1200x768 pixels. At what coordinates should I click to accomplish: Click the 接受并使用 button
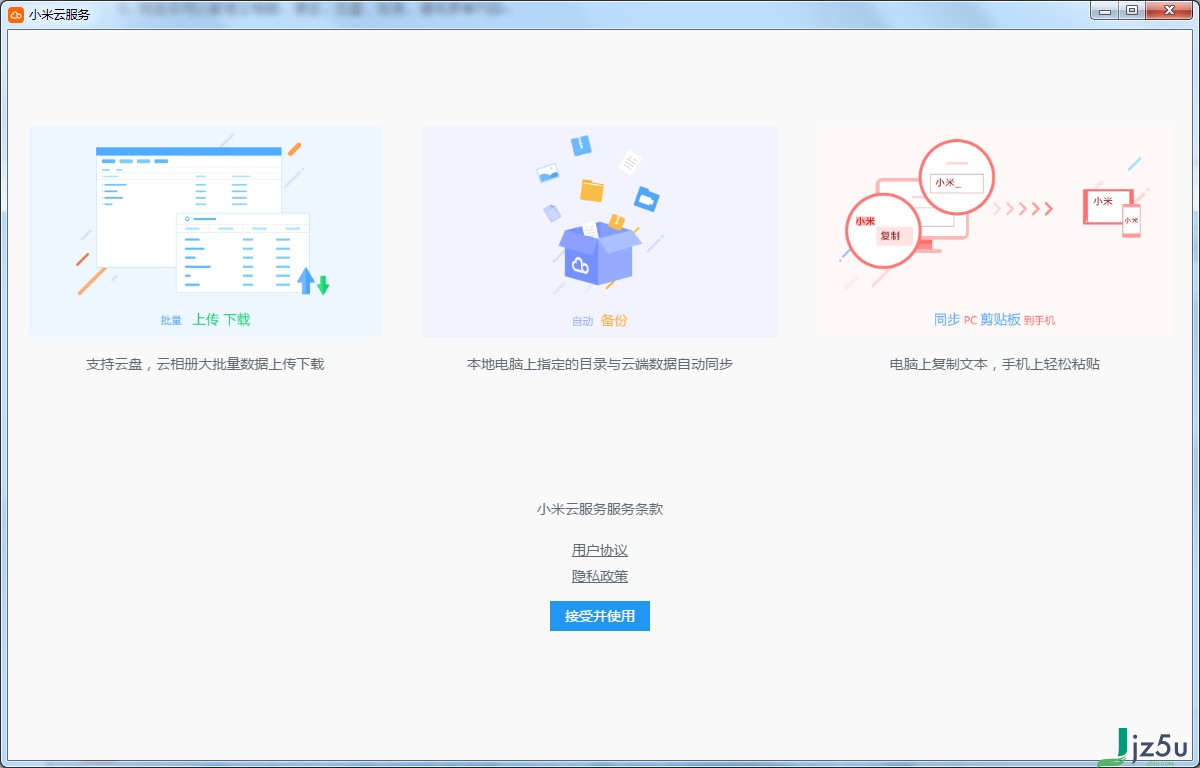600,616
